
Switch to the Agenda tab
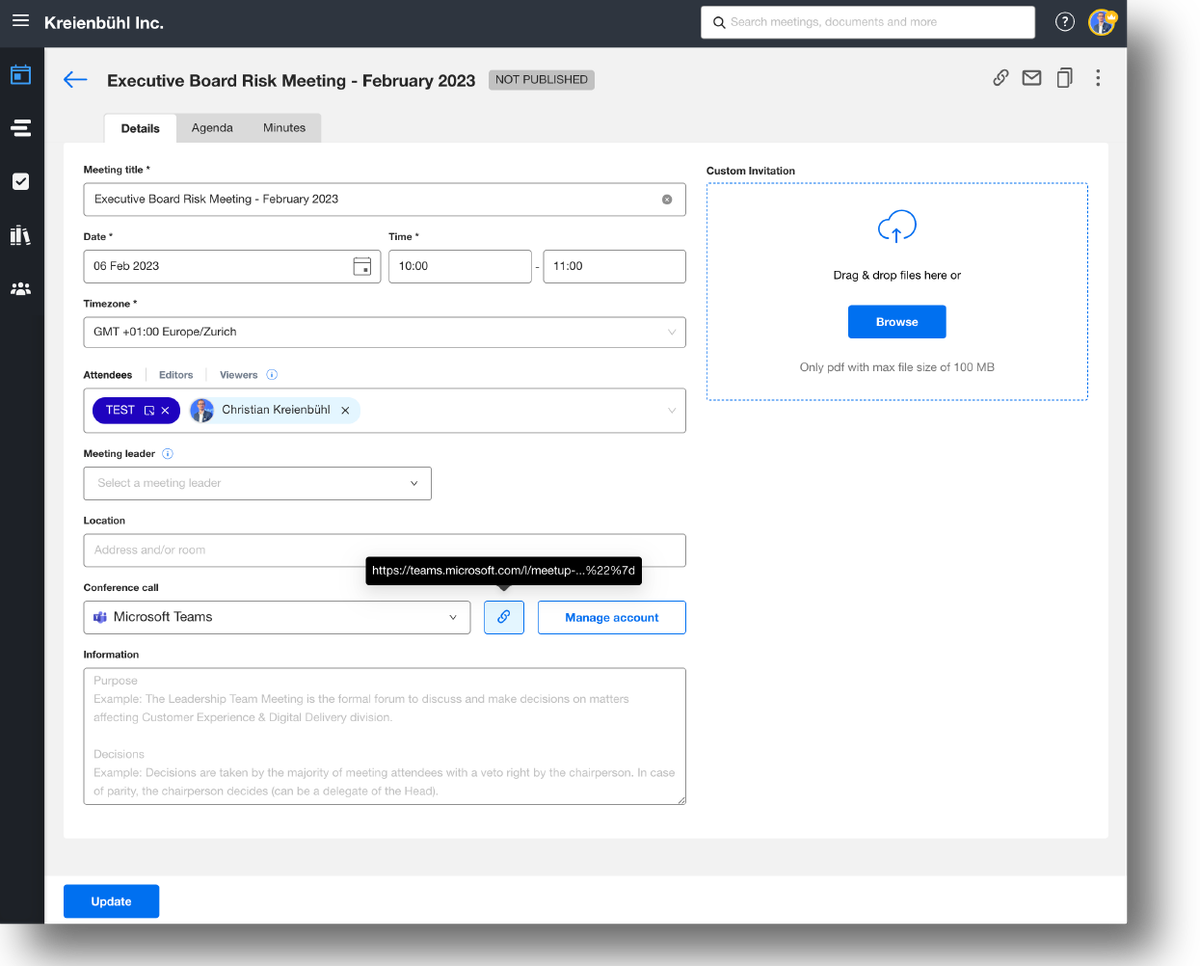coord(211,128)
